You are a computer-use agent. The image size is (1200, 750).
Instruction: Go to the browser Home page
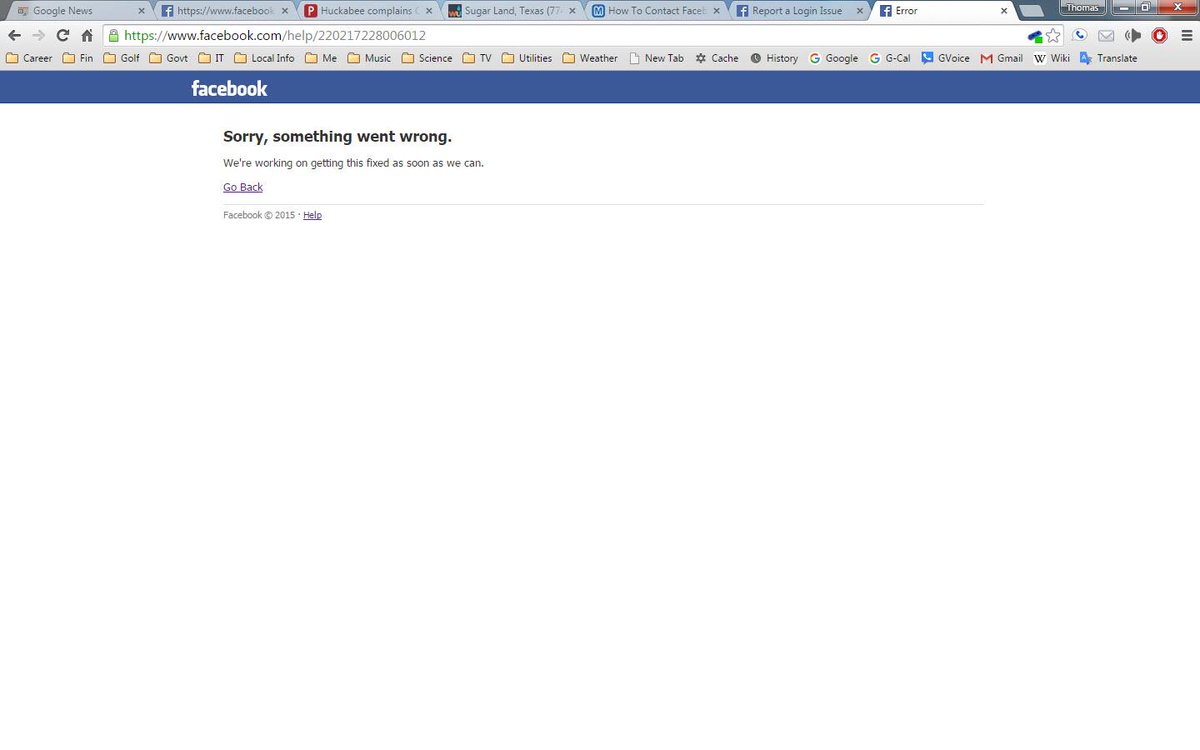87,35
